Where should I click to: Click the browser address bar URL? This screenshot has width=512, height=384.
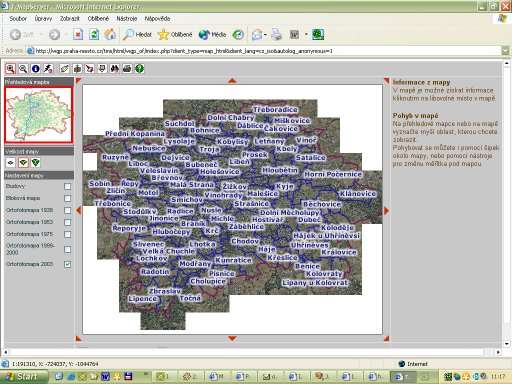184,51
